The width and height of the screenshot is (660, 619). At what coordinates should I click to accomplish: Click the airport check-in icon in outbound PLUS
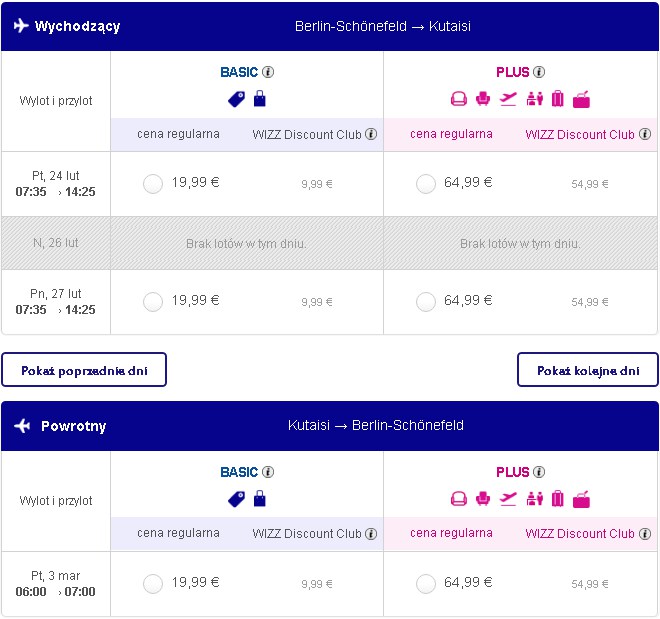pos(535,99)
